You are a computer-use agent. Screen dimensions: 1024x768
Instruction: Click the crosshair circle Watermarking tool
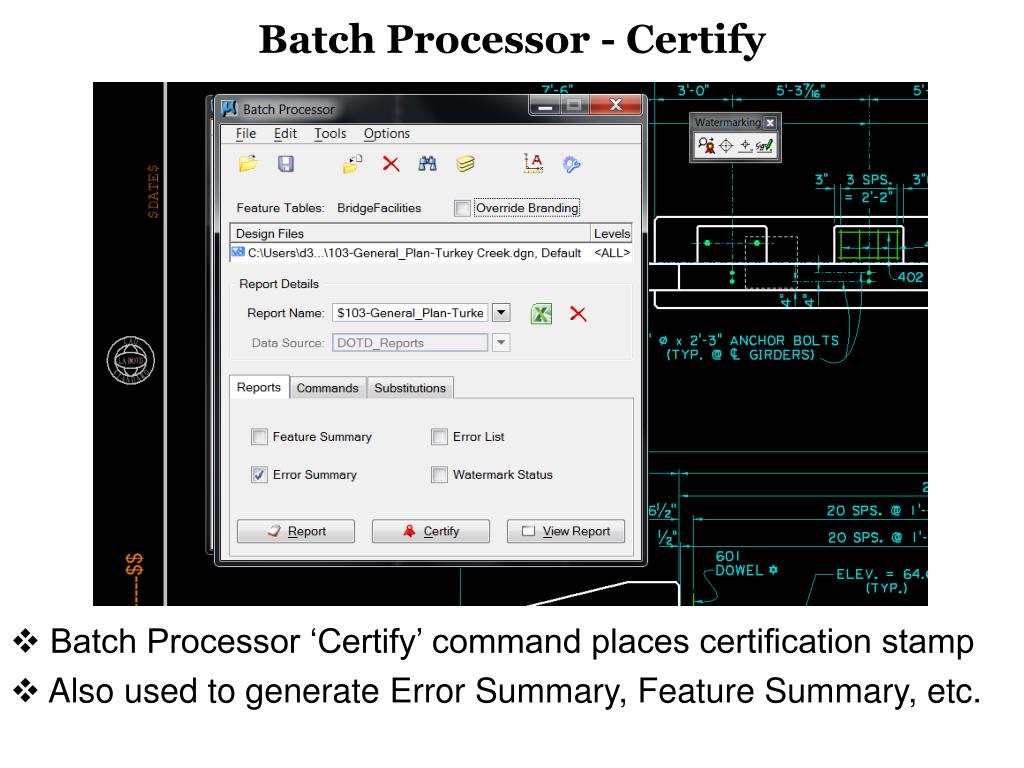pyautogui.click(x=726, y=146)
